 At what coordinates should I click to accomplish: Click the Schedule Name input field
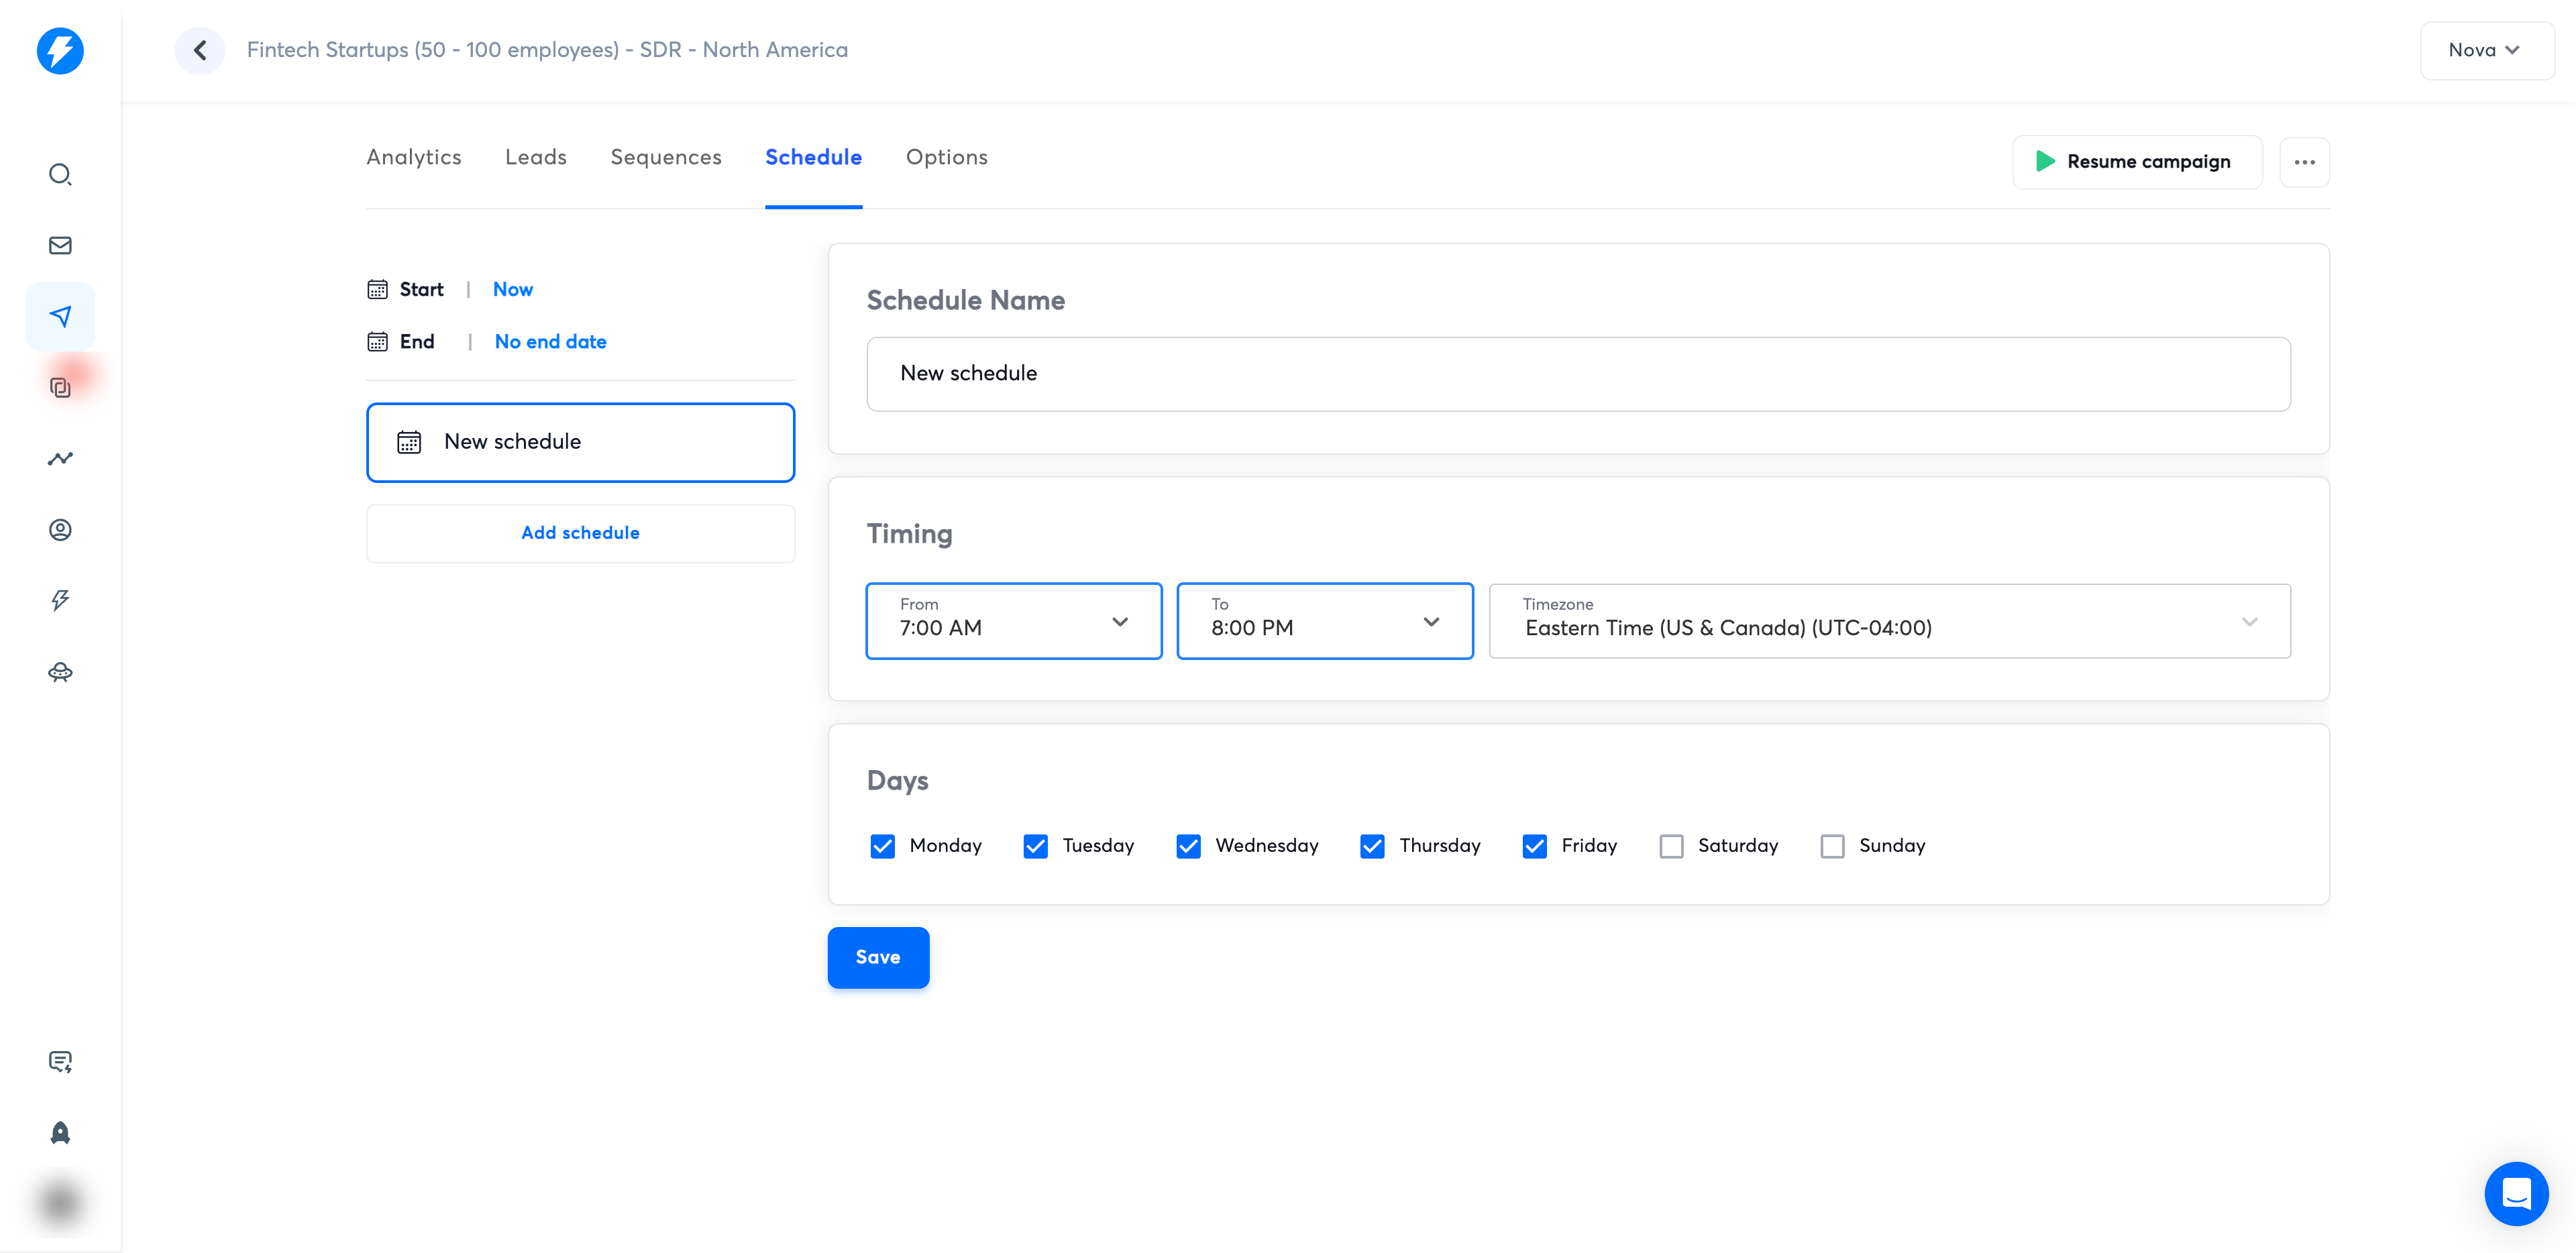pos(1578,374)
